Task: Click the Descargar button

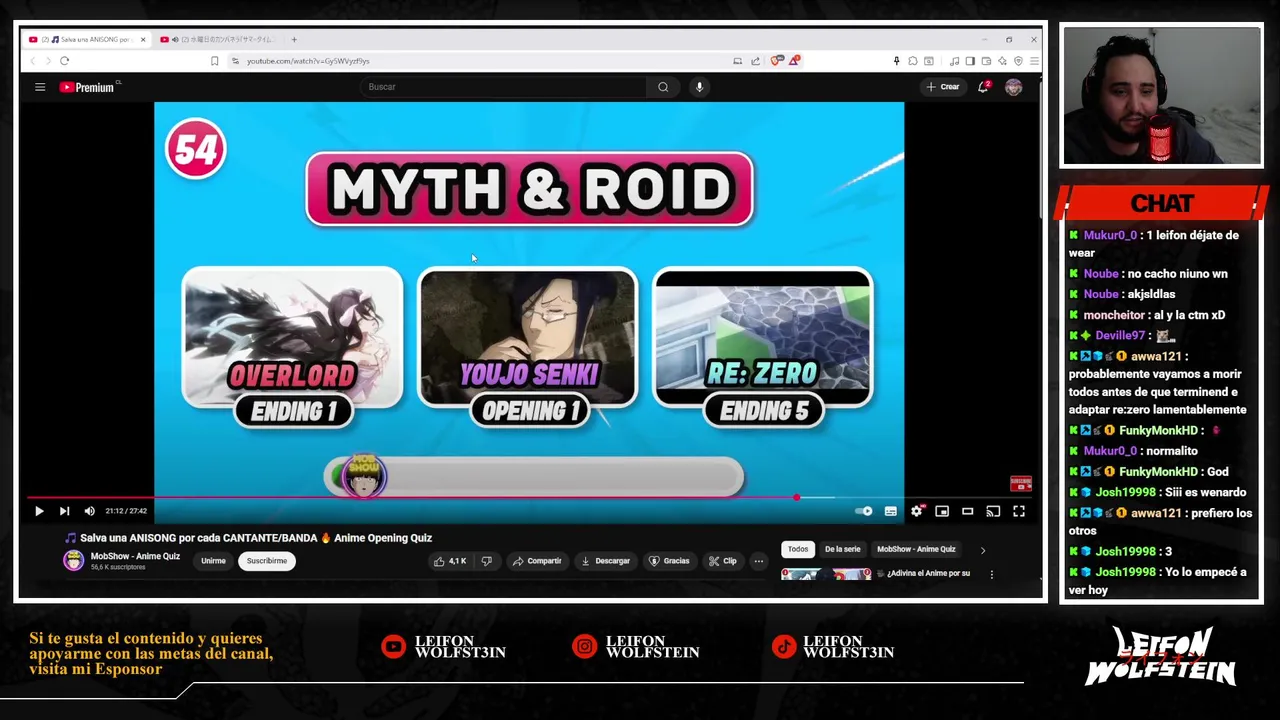Action: tap(606, 561)
